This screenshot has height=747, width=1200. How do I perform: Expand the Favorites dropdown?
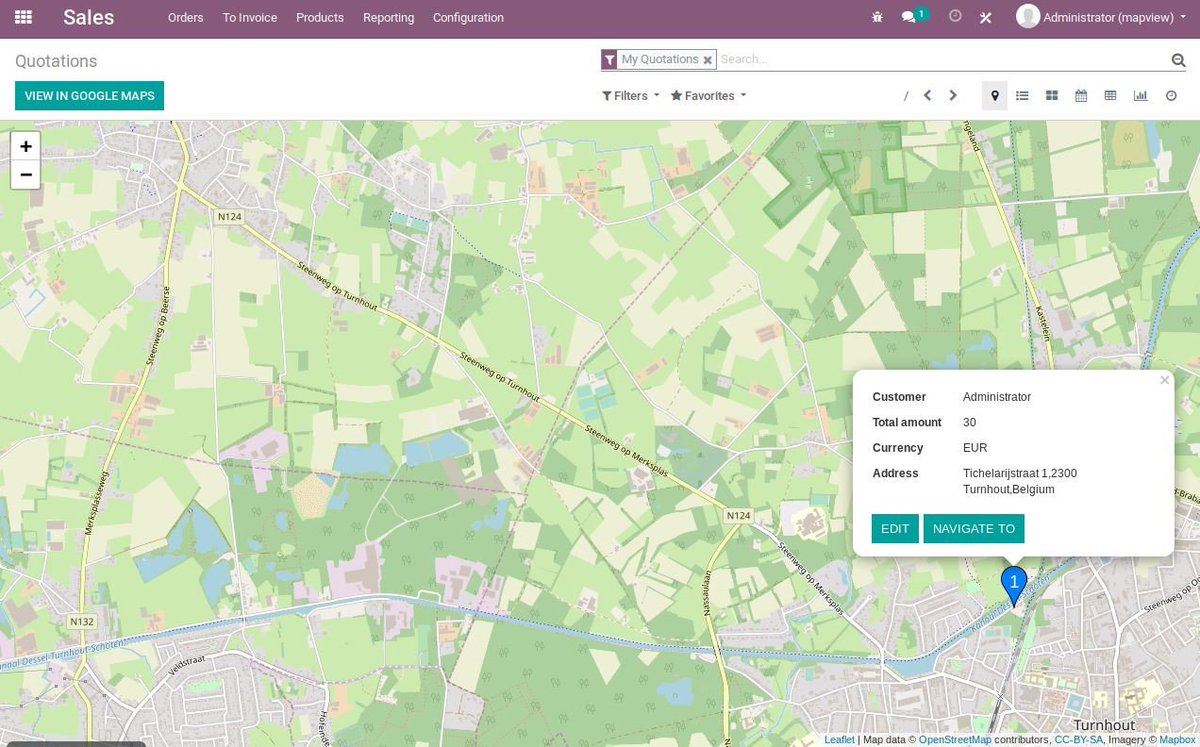click(707, 95)
